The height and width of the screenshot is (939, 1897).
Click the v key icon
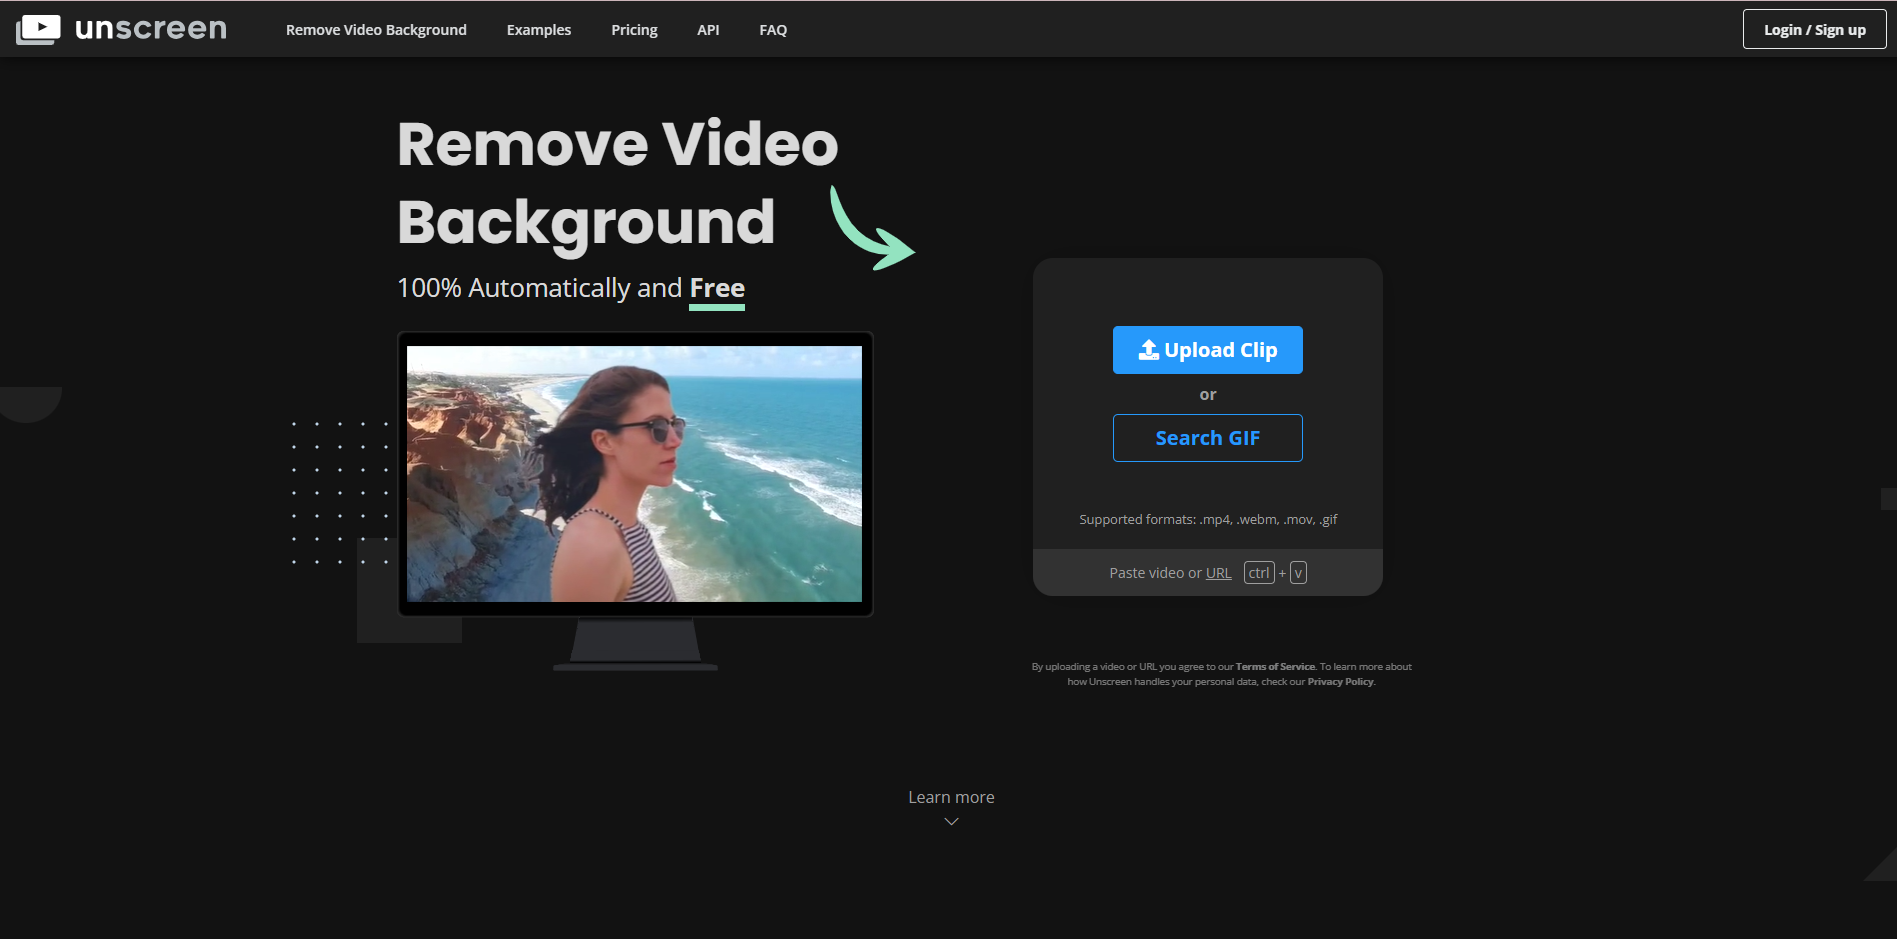1298,573
